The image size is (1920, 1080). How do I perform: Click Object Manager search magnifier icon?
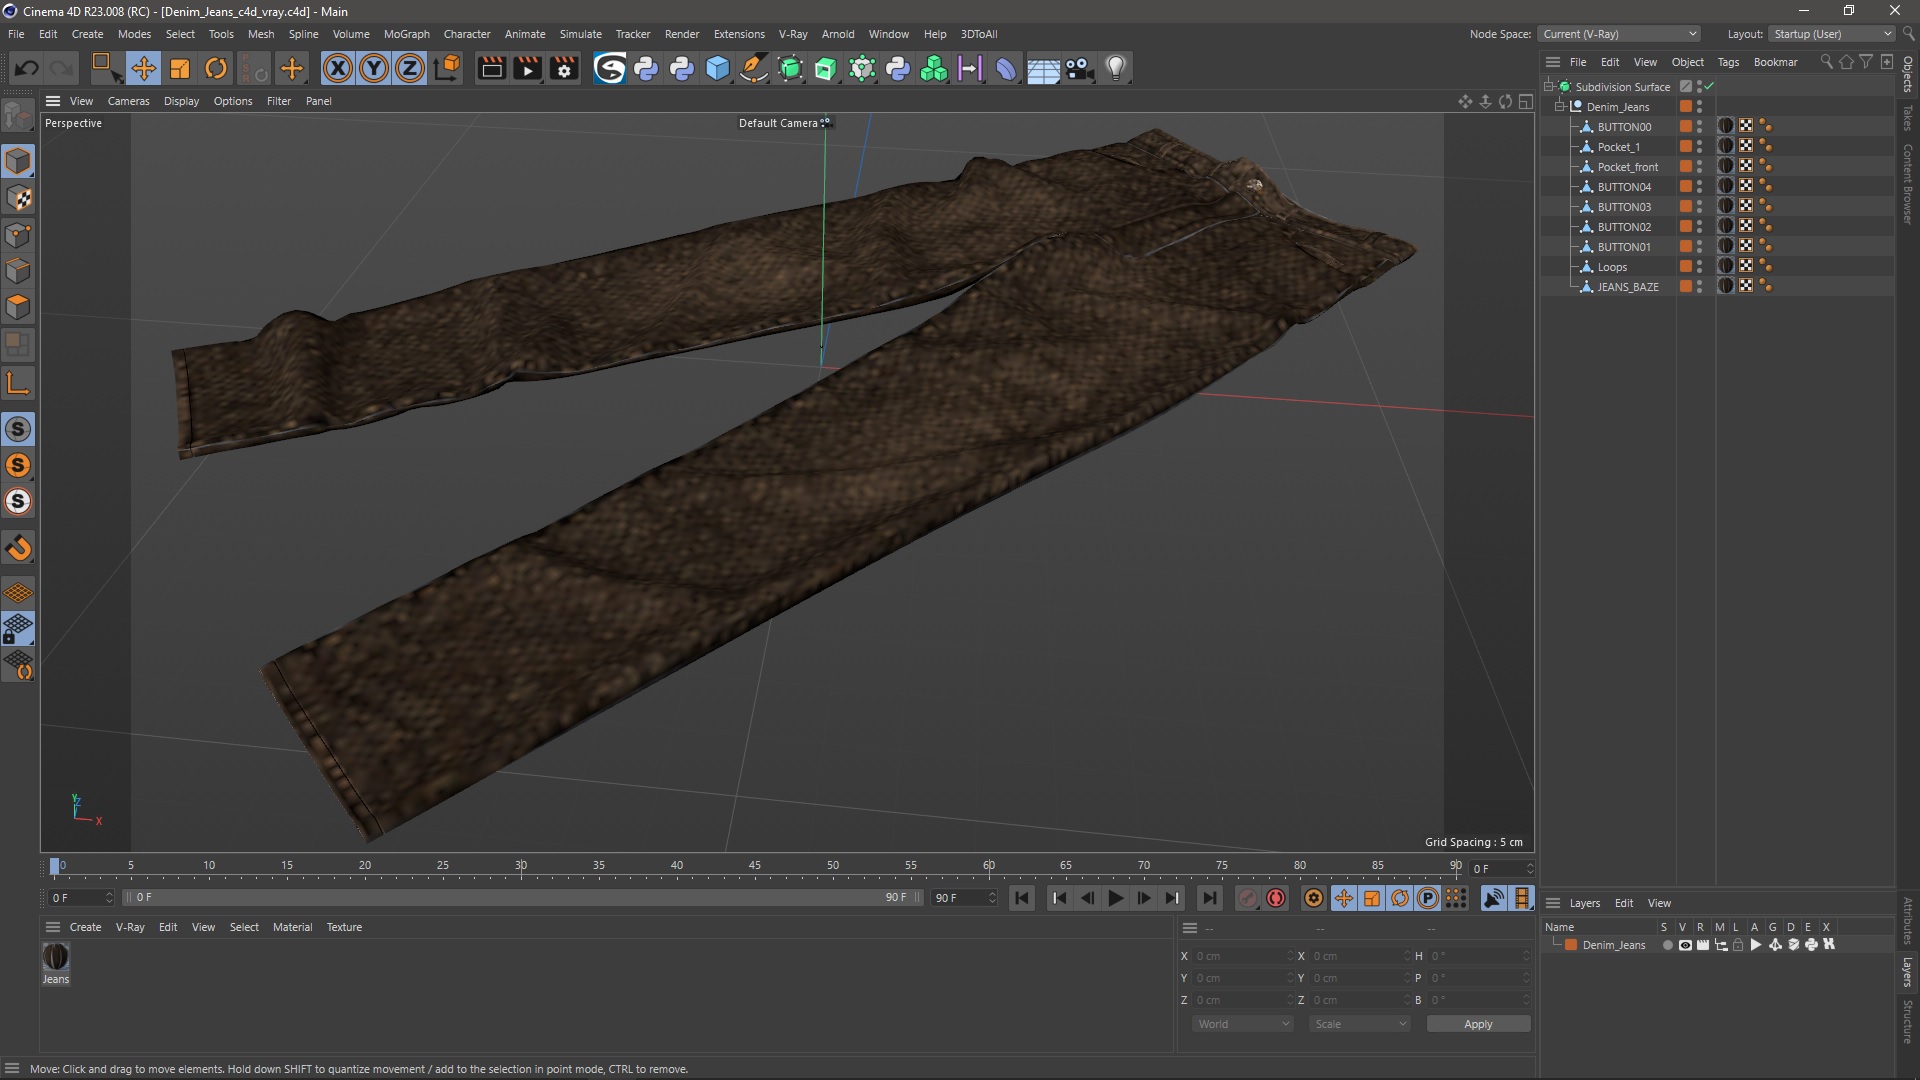pyautogui.click(x=1826, y=62)
